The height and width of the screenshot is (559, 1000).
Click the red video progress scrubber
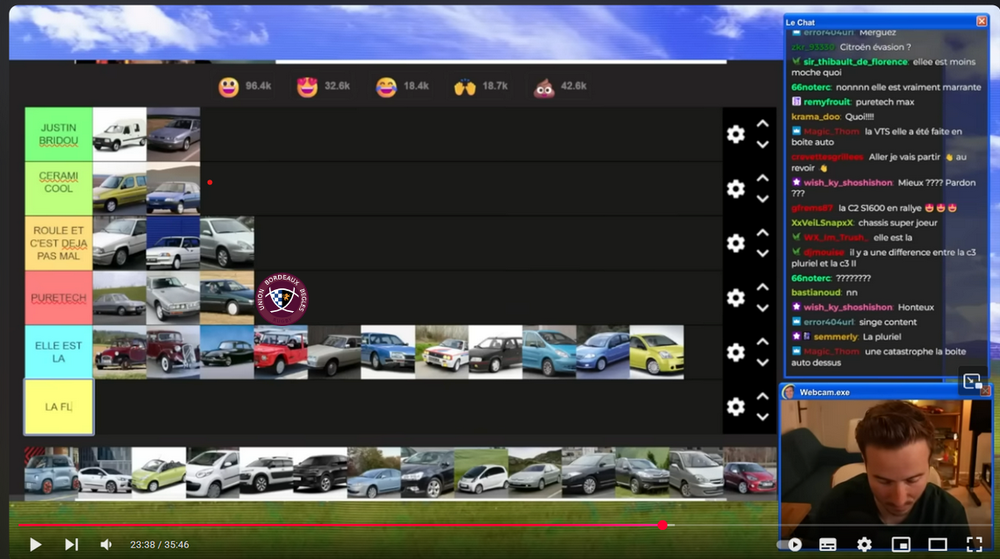click(663, 525)
